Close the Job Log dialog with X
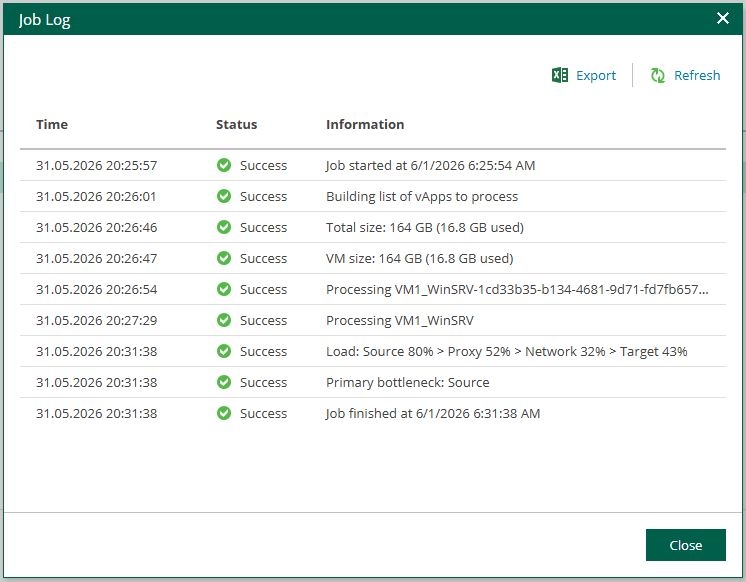 point(723,18)
